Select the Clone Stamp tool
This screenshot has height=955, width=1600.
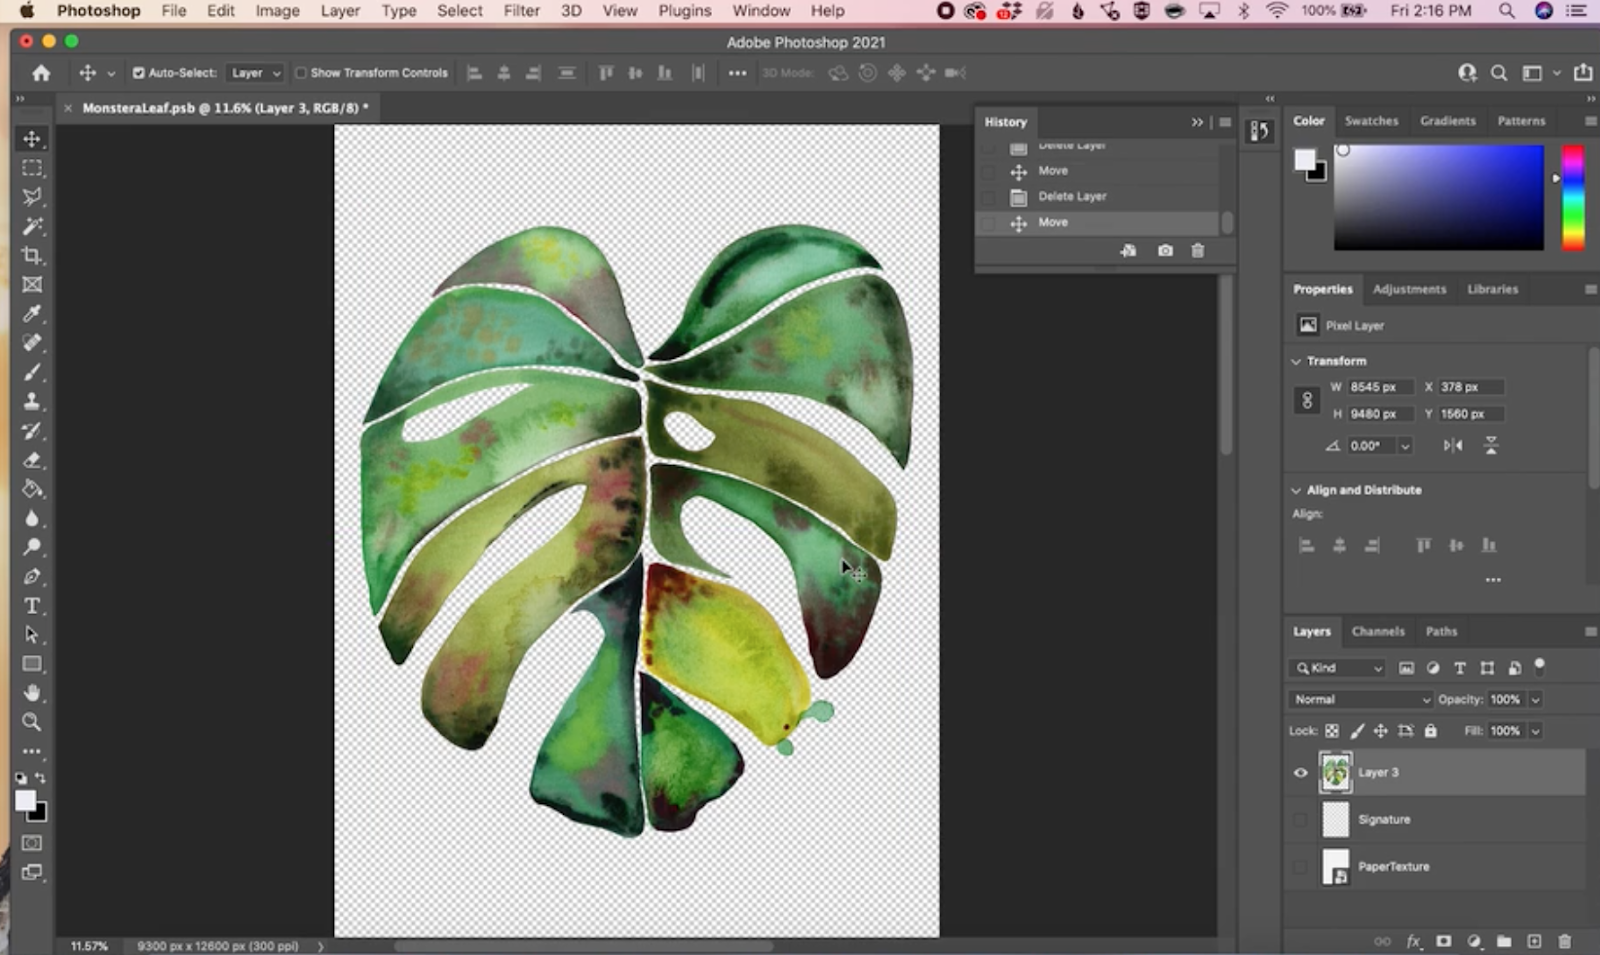pos(32,401)
